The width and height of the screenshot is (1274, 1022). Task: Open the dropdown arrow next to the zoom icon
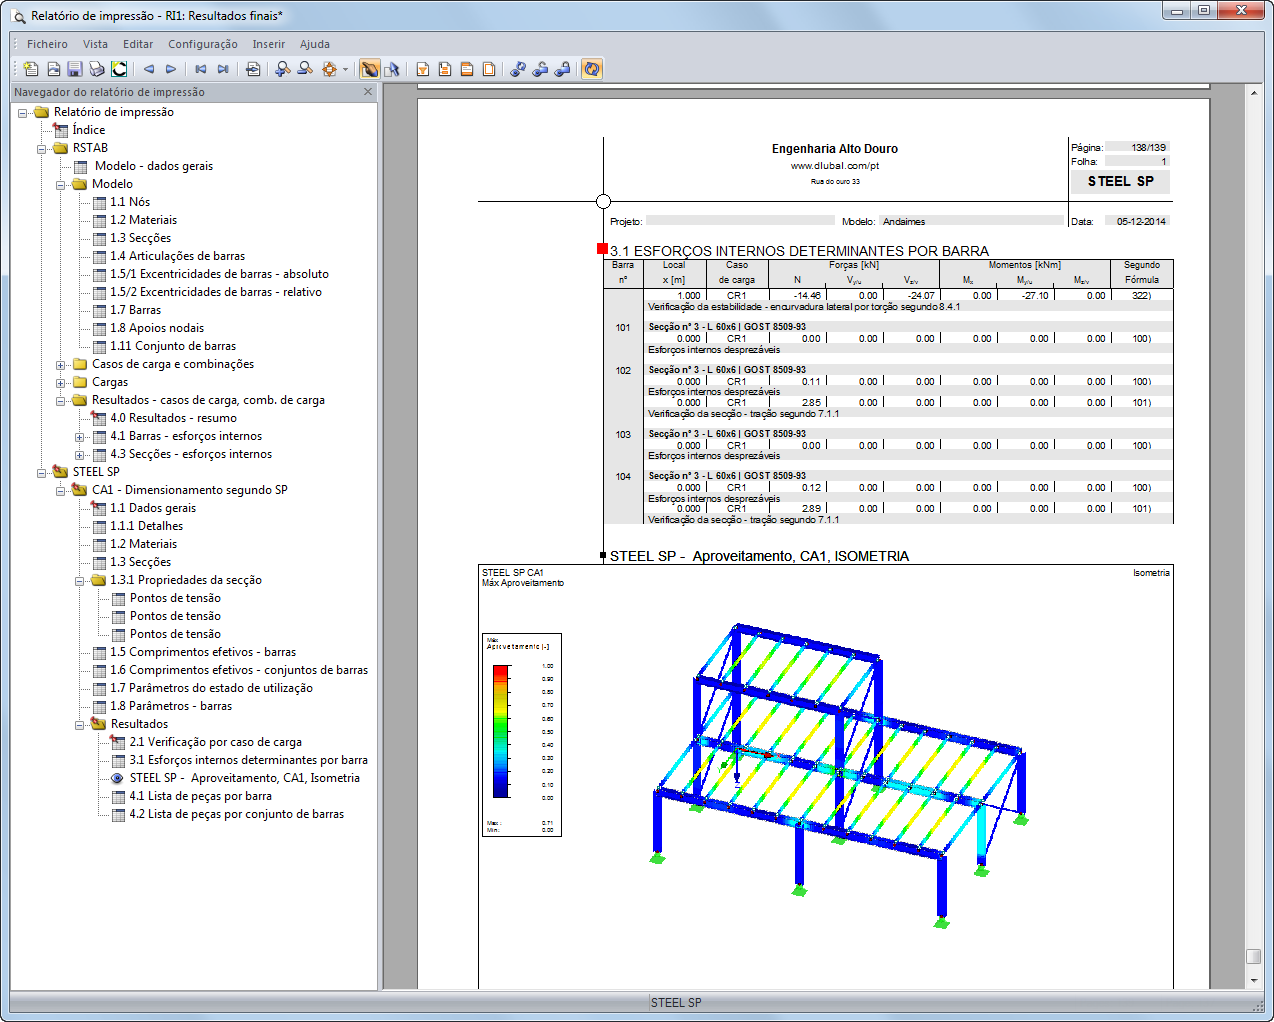tap(346, 69)
